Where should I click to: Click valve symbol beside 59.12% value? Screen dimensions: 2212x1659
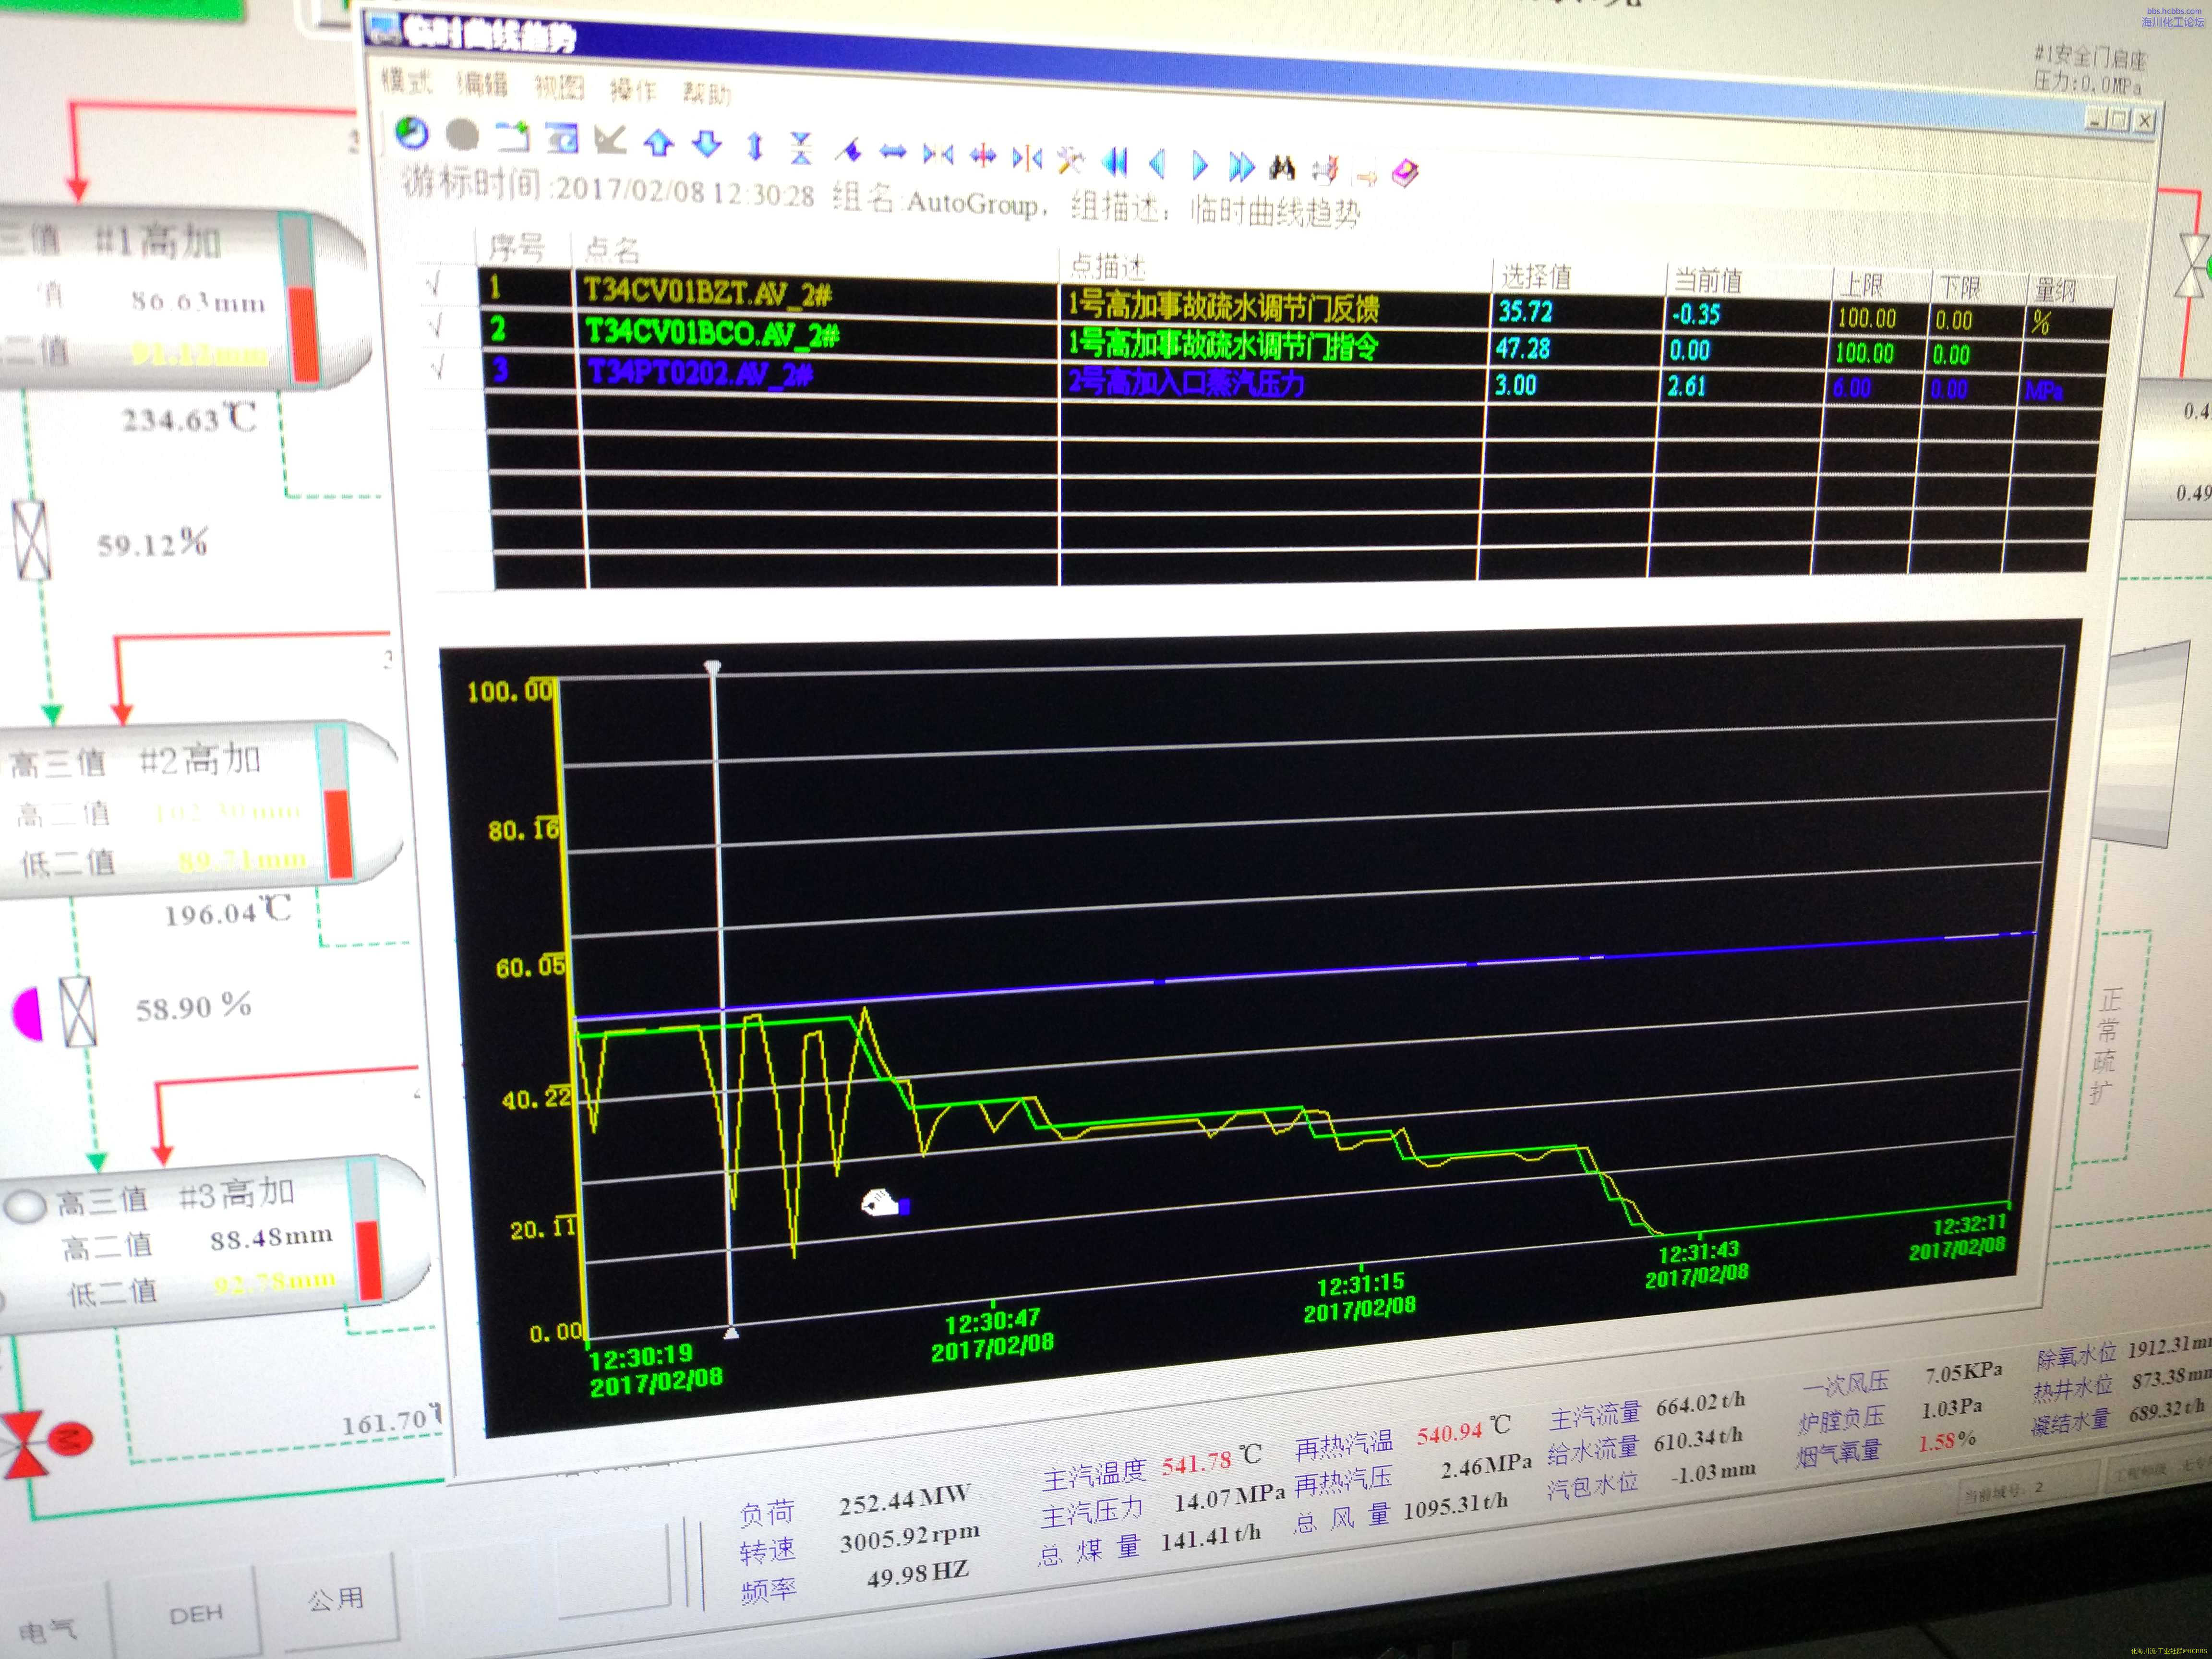31,540
